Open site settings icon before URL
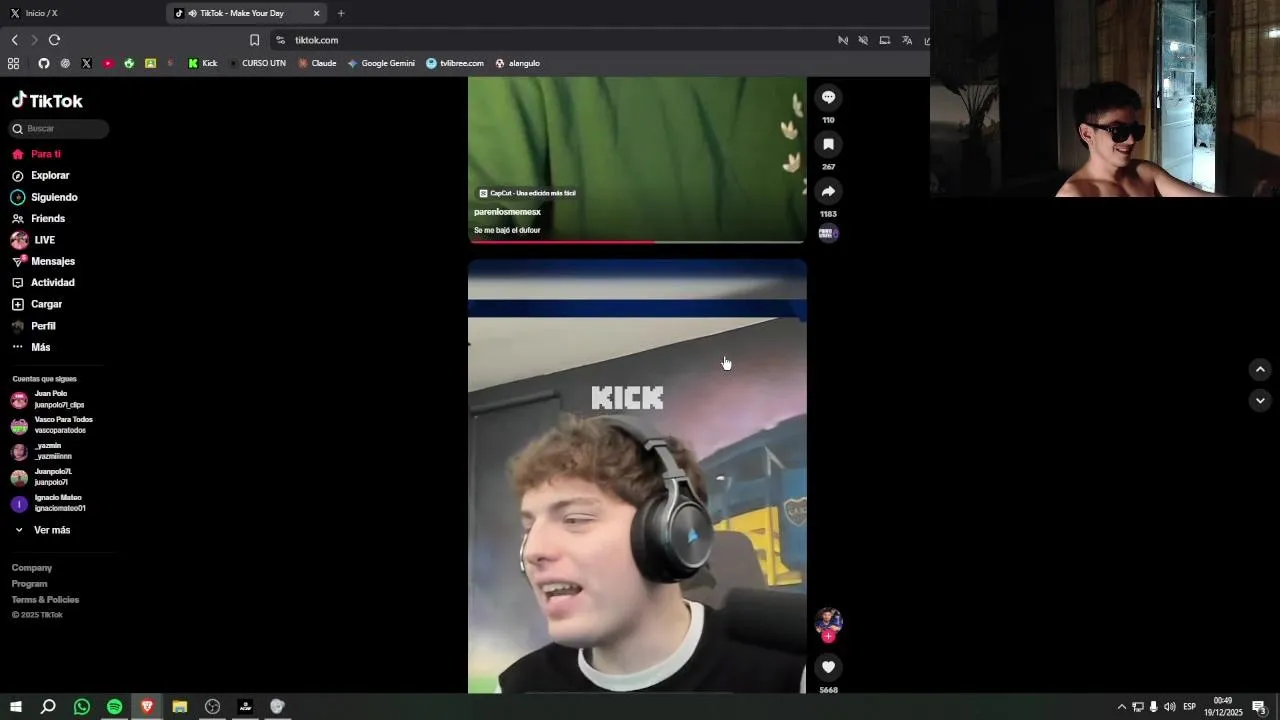The image size is (1280, 720). coord(280,40)
